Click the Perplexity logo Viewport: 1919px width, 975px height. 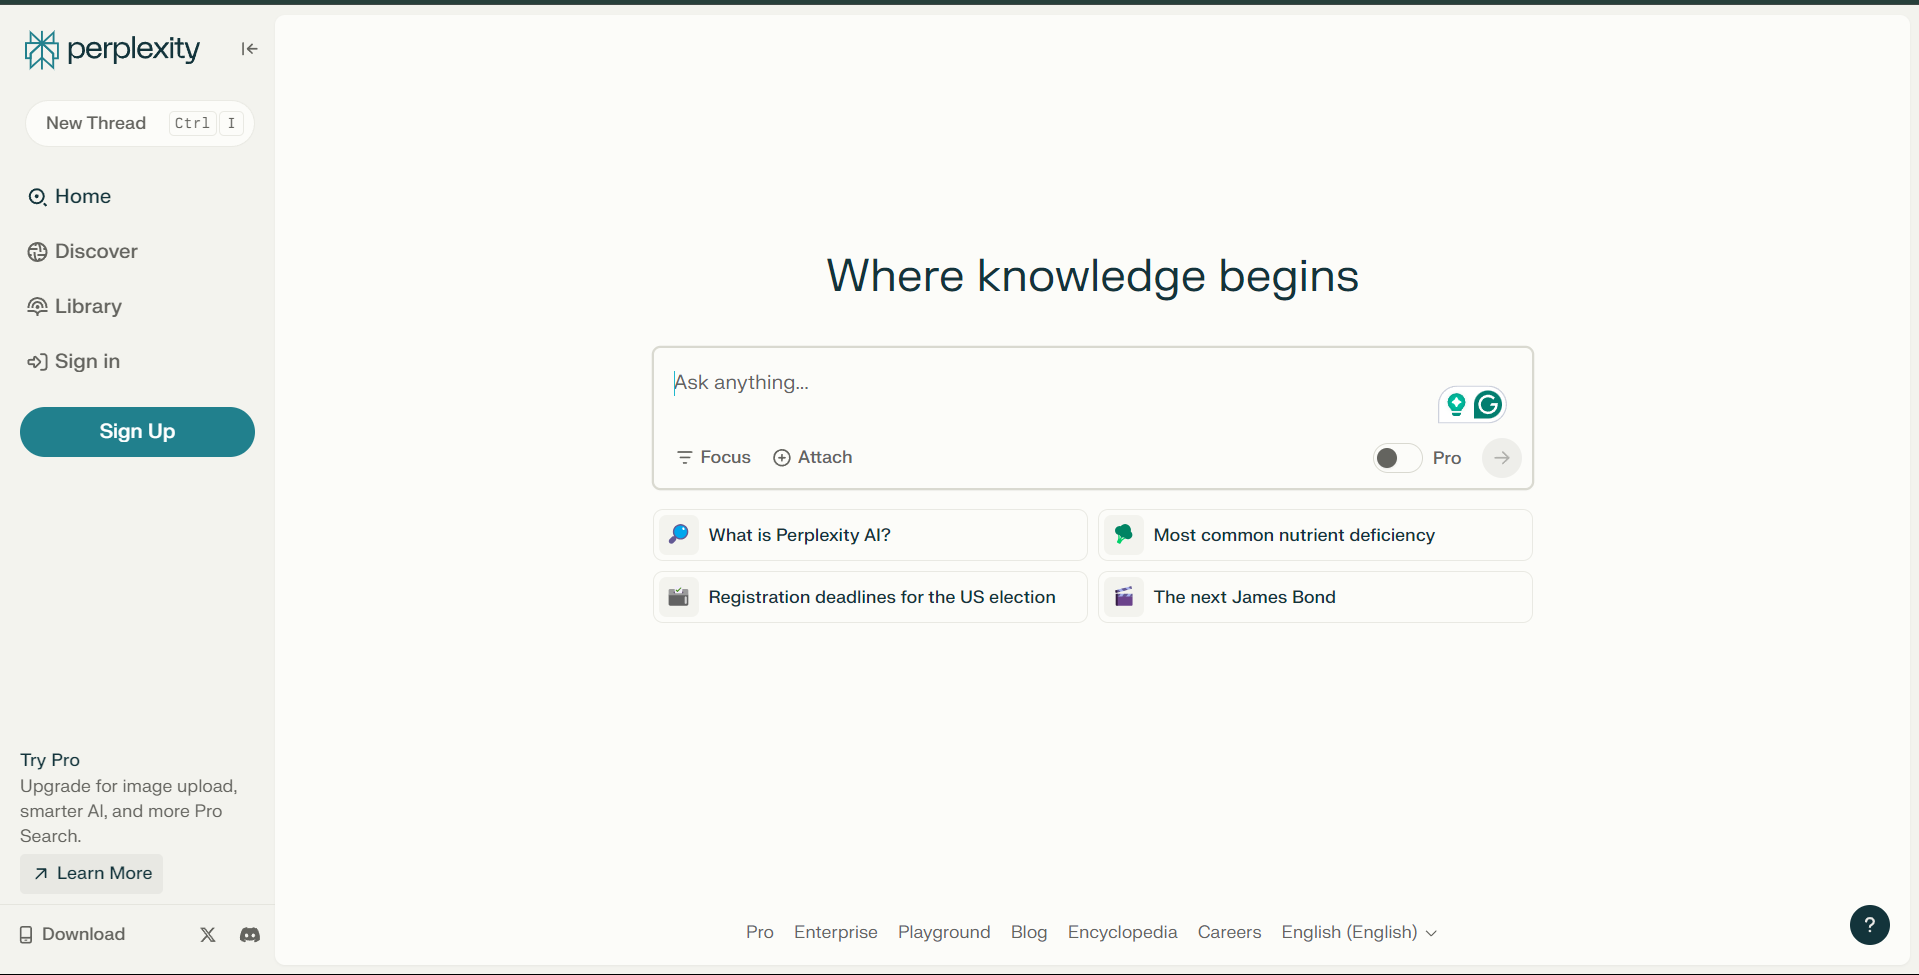[x=112, y=49]
